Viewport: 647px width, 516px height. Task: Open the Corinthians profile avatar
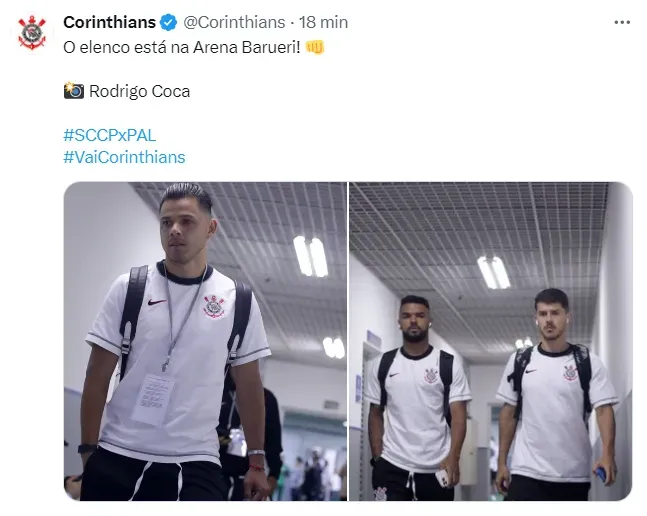click(x=32, y=32)
